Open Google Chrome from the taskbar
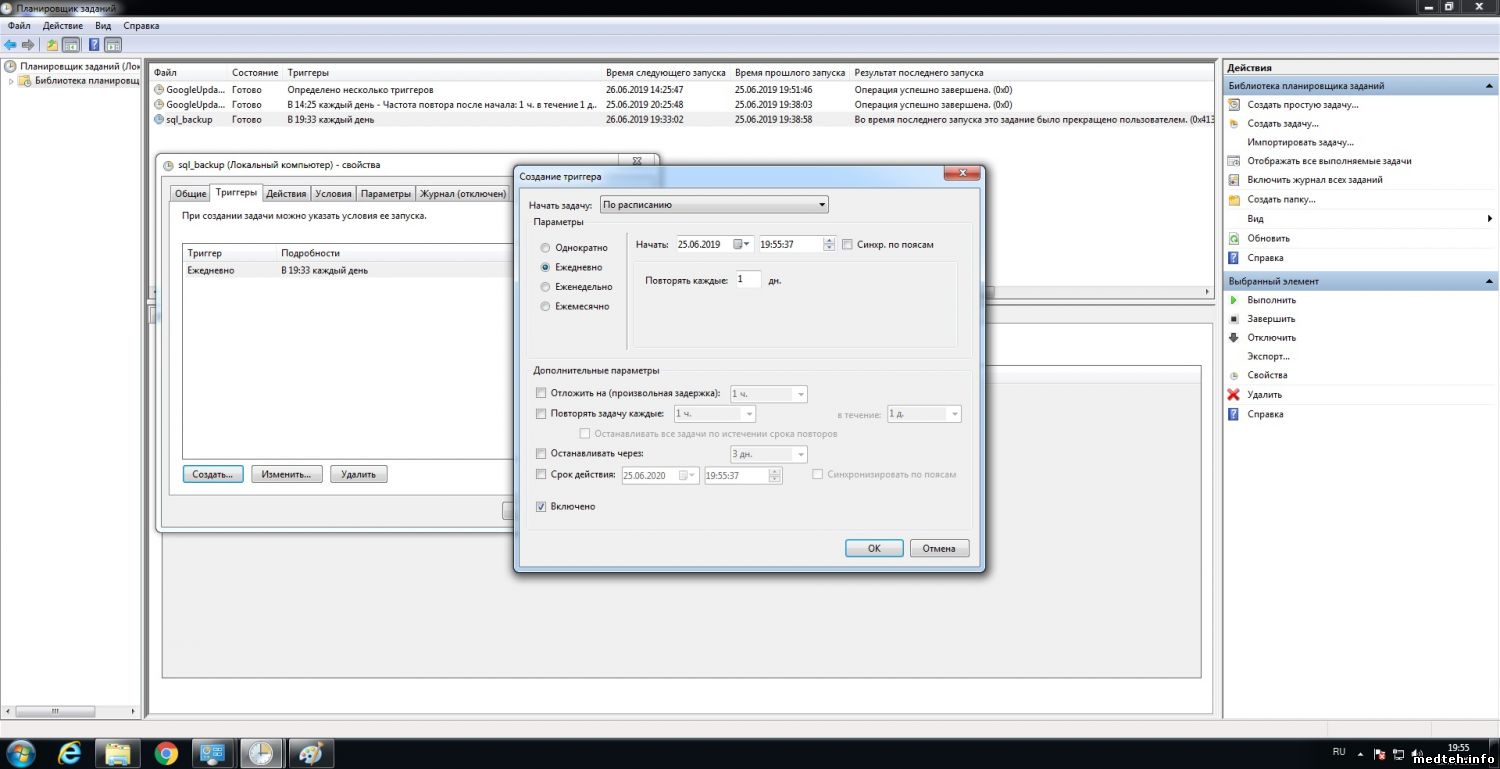 pos(166,753)
